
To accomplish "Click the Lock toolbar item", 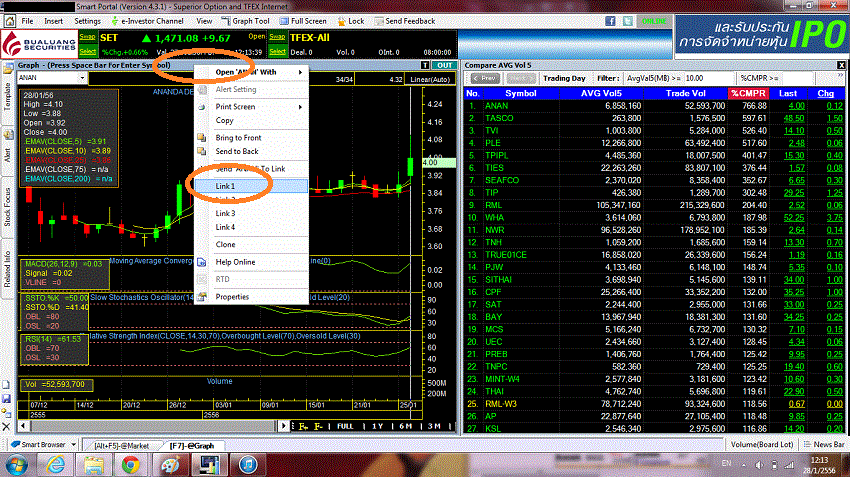I will pyautogui.click(x=351, y=21).
